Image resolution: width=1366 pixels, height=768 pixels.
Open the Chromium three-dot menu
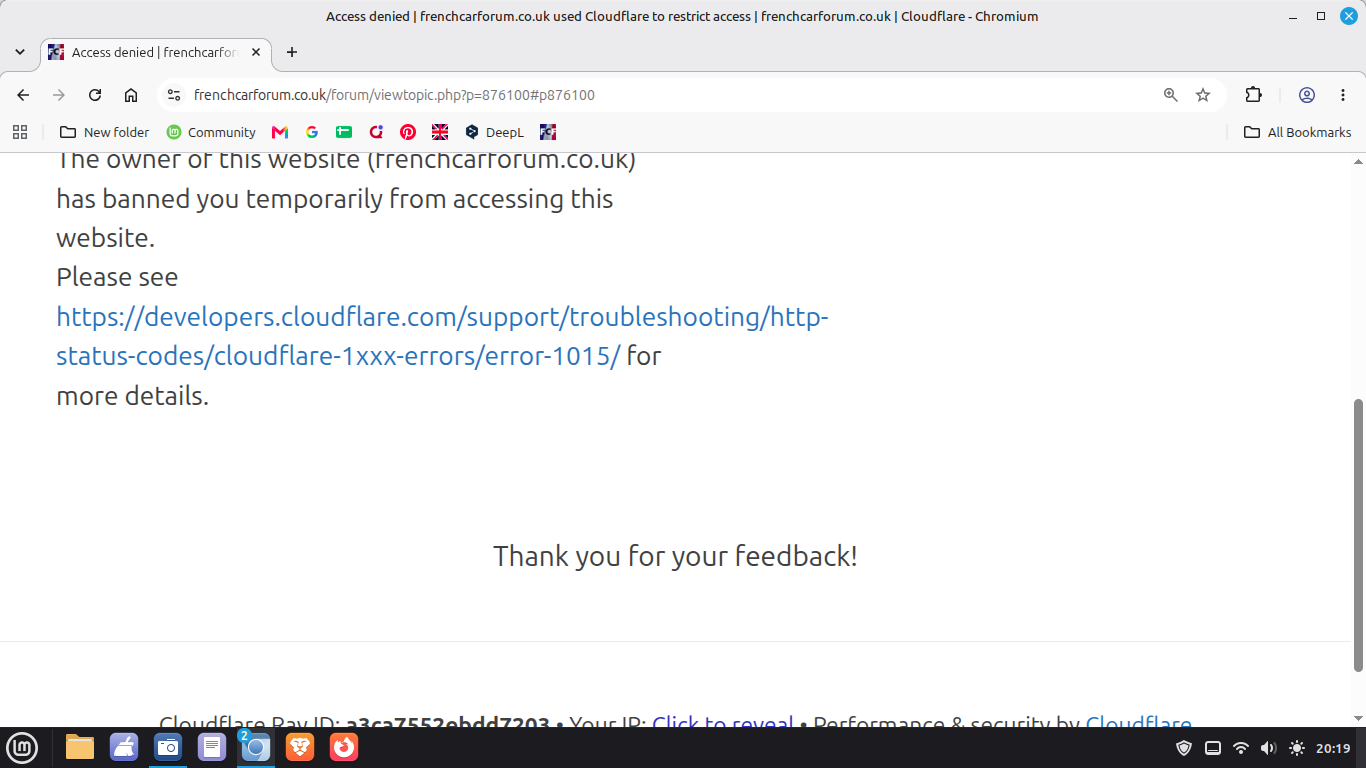[1341, 95]
